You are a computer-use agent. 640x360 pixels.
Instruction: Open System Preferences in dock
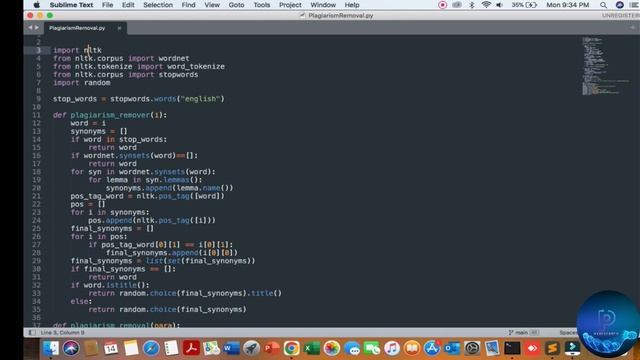click(472, 348)
